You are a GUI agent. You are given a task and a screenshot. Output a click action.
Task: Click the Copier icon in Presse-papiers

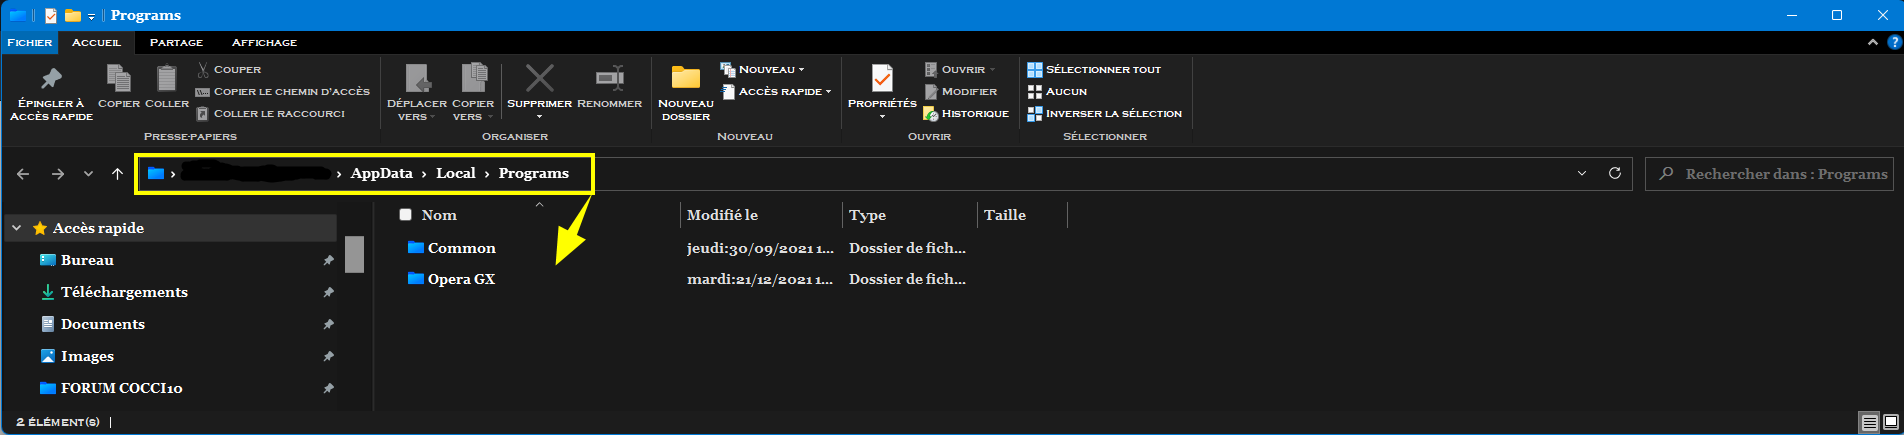pos(119,78)
